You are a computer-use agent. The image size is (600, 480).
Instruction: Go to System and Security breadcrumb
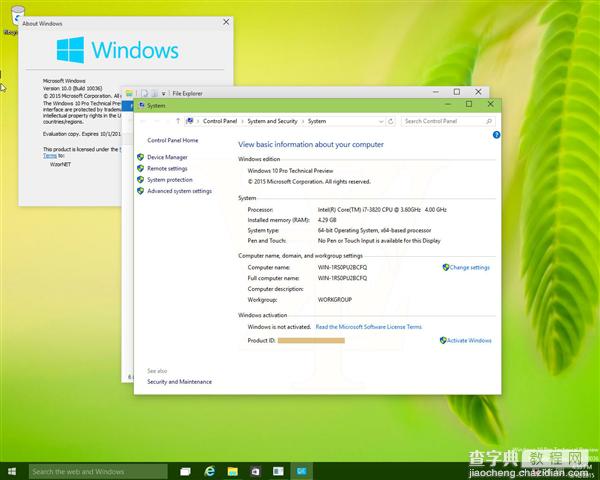point(272,121)
